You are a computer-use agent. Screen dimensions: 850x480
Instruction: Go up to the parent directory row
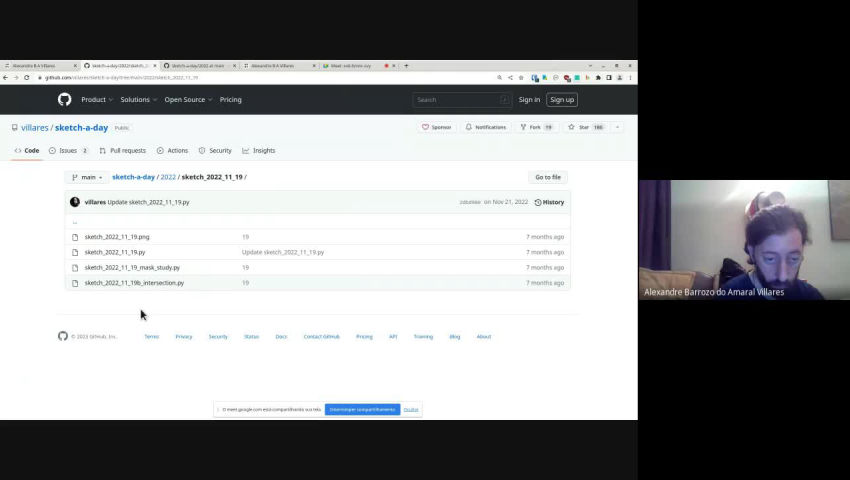tap(75, 222)
